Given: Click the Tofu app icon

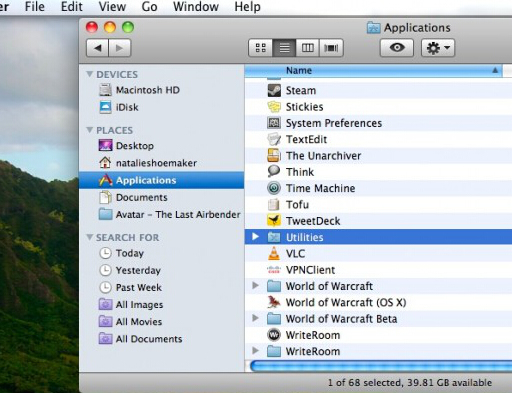Looking at the screenshot, I should [x=274, y=204].
